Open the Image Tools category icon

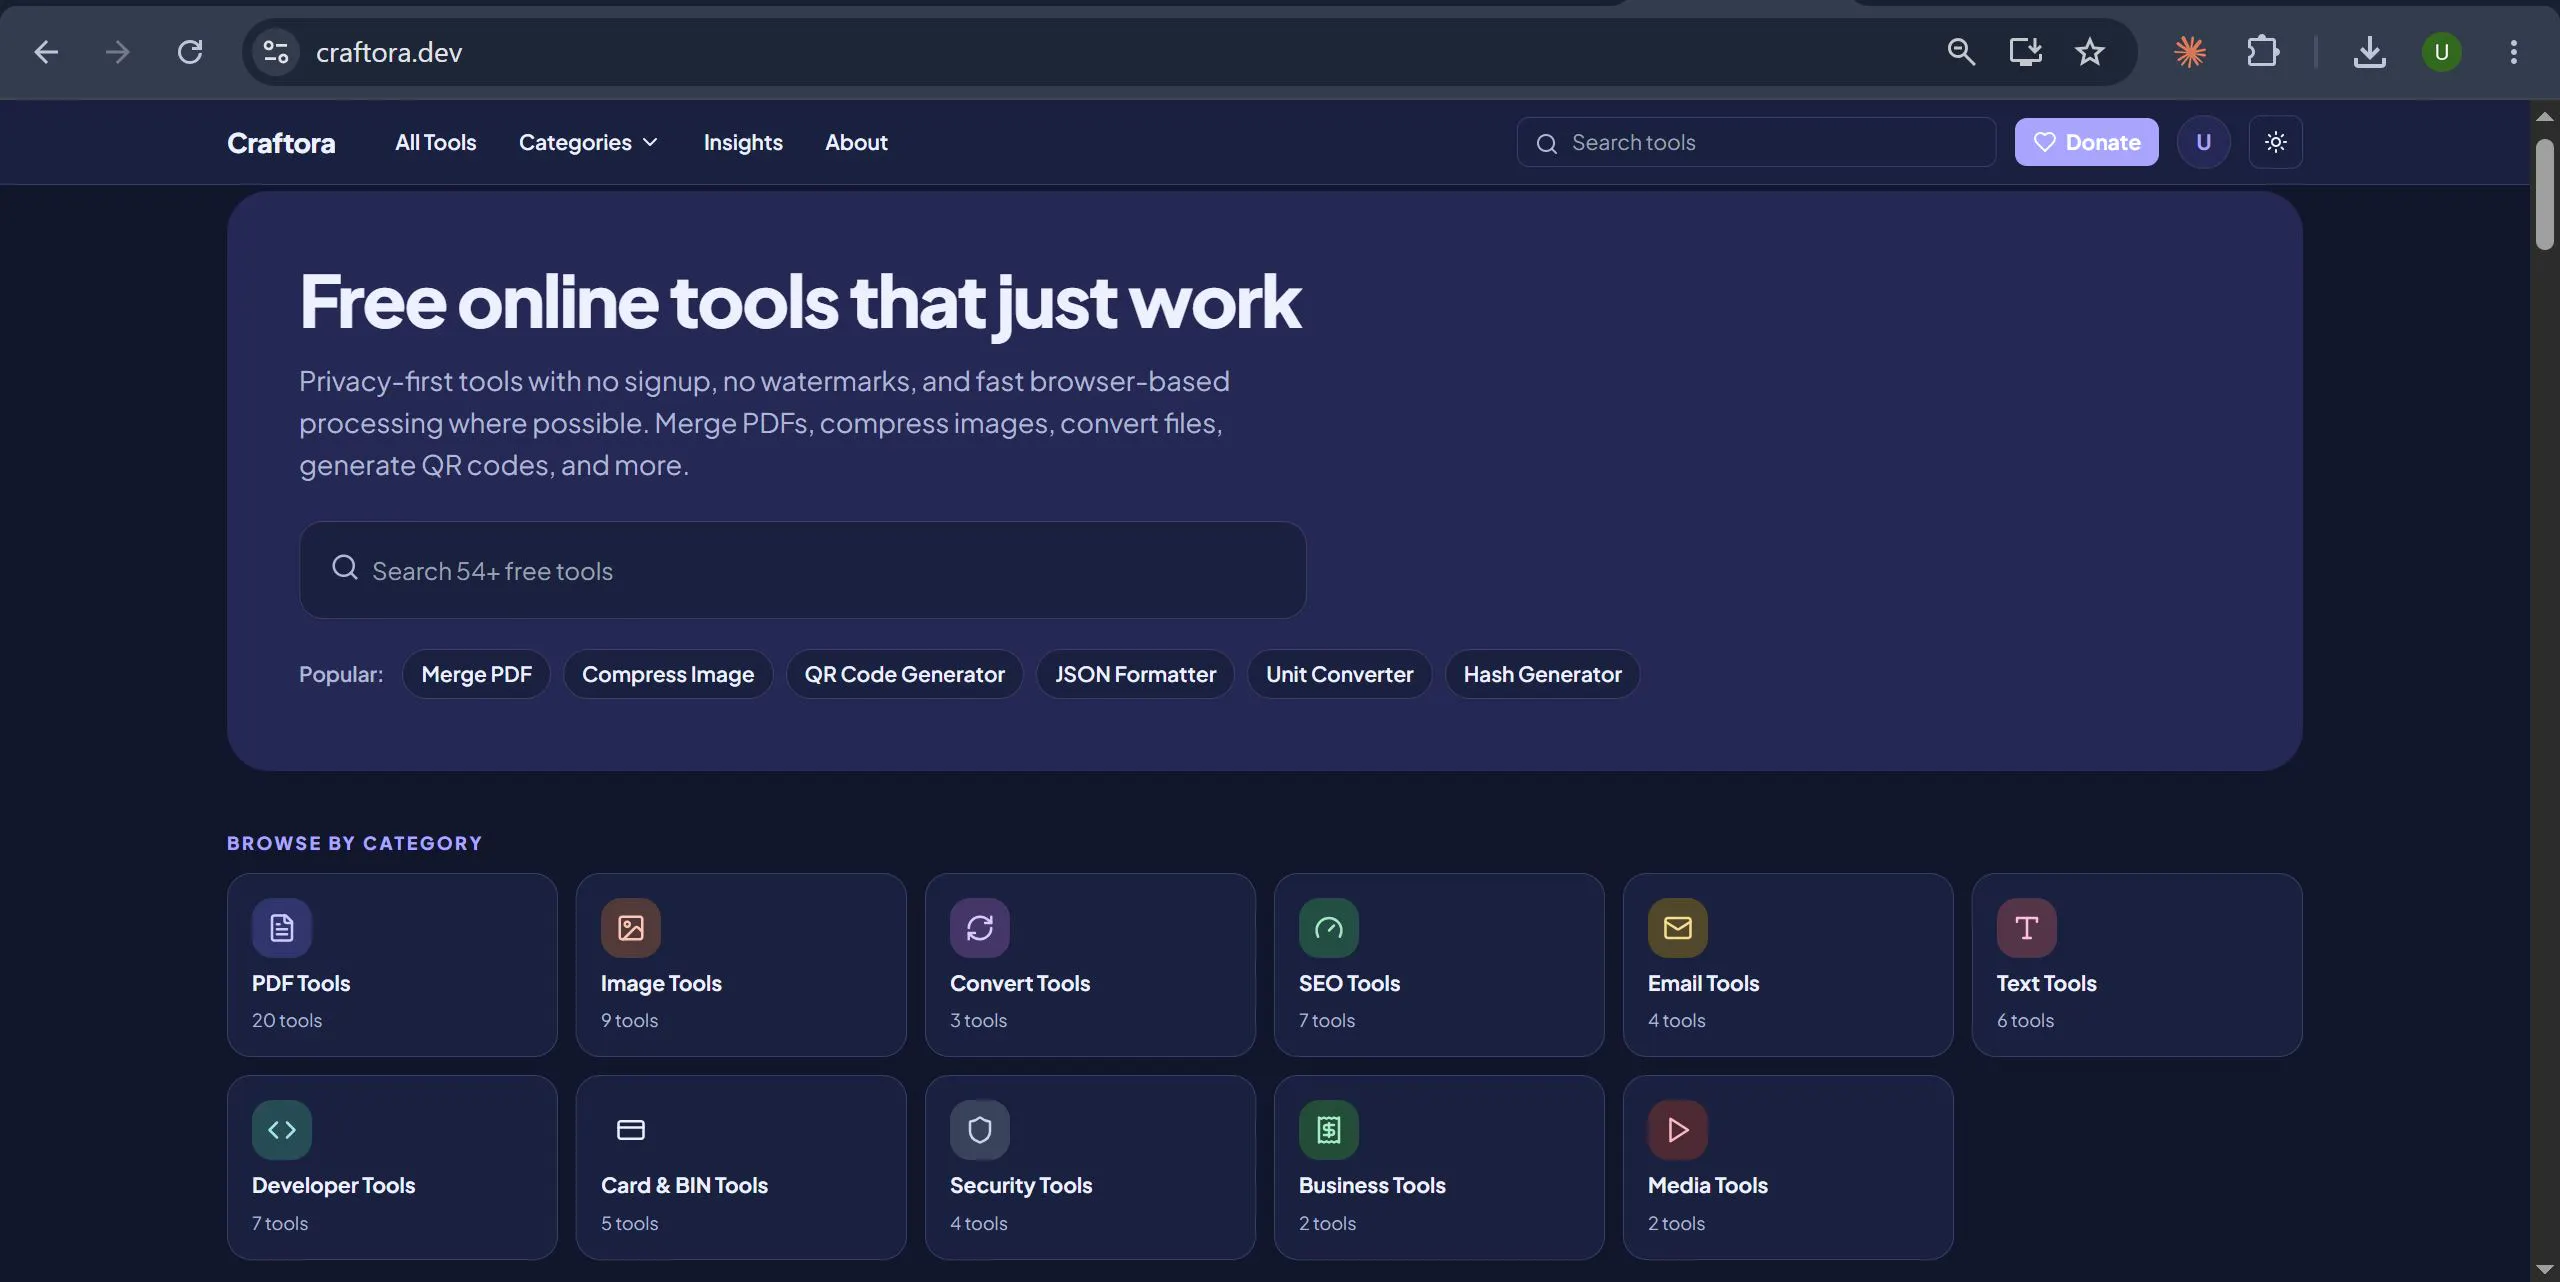(x=630, y=928)
